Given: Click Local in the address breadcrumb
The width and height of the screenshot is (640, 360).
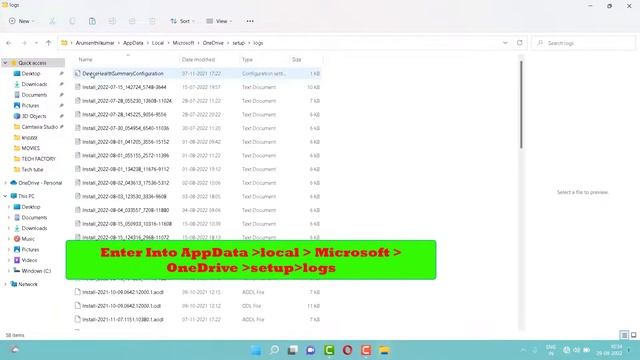Looking at the screenshot, I should [158, 43].
